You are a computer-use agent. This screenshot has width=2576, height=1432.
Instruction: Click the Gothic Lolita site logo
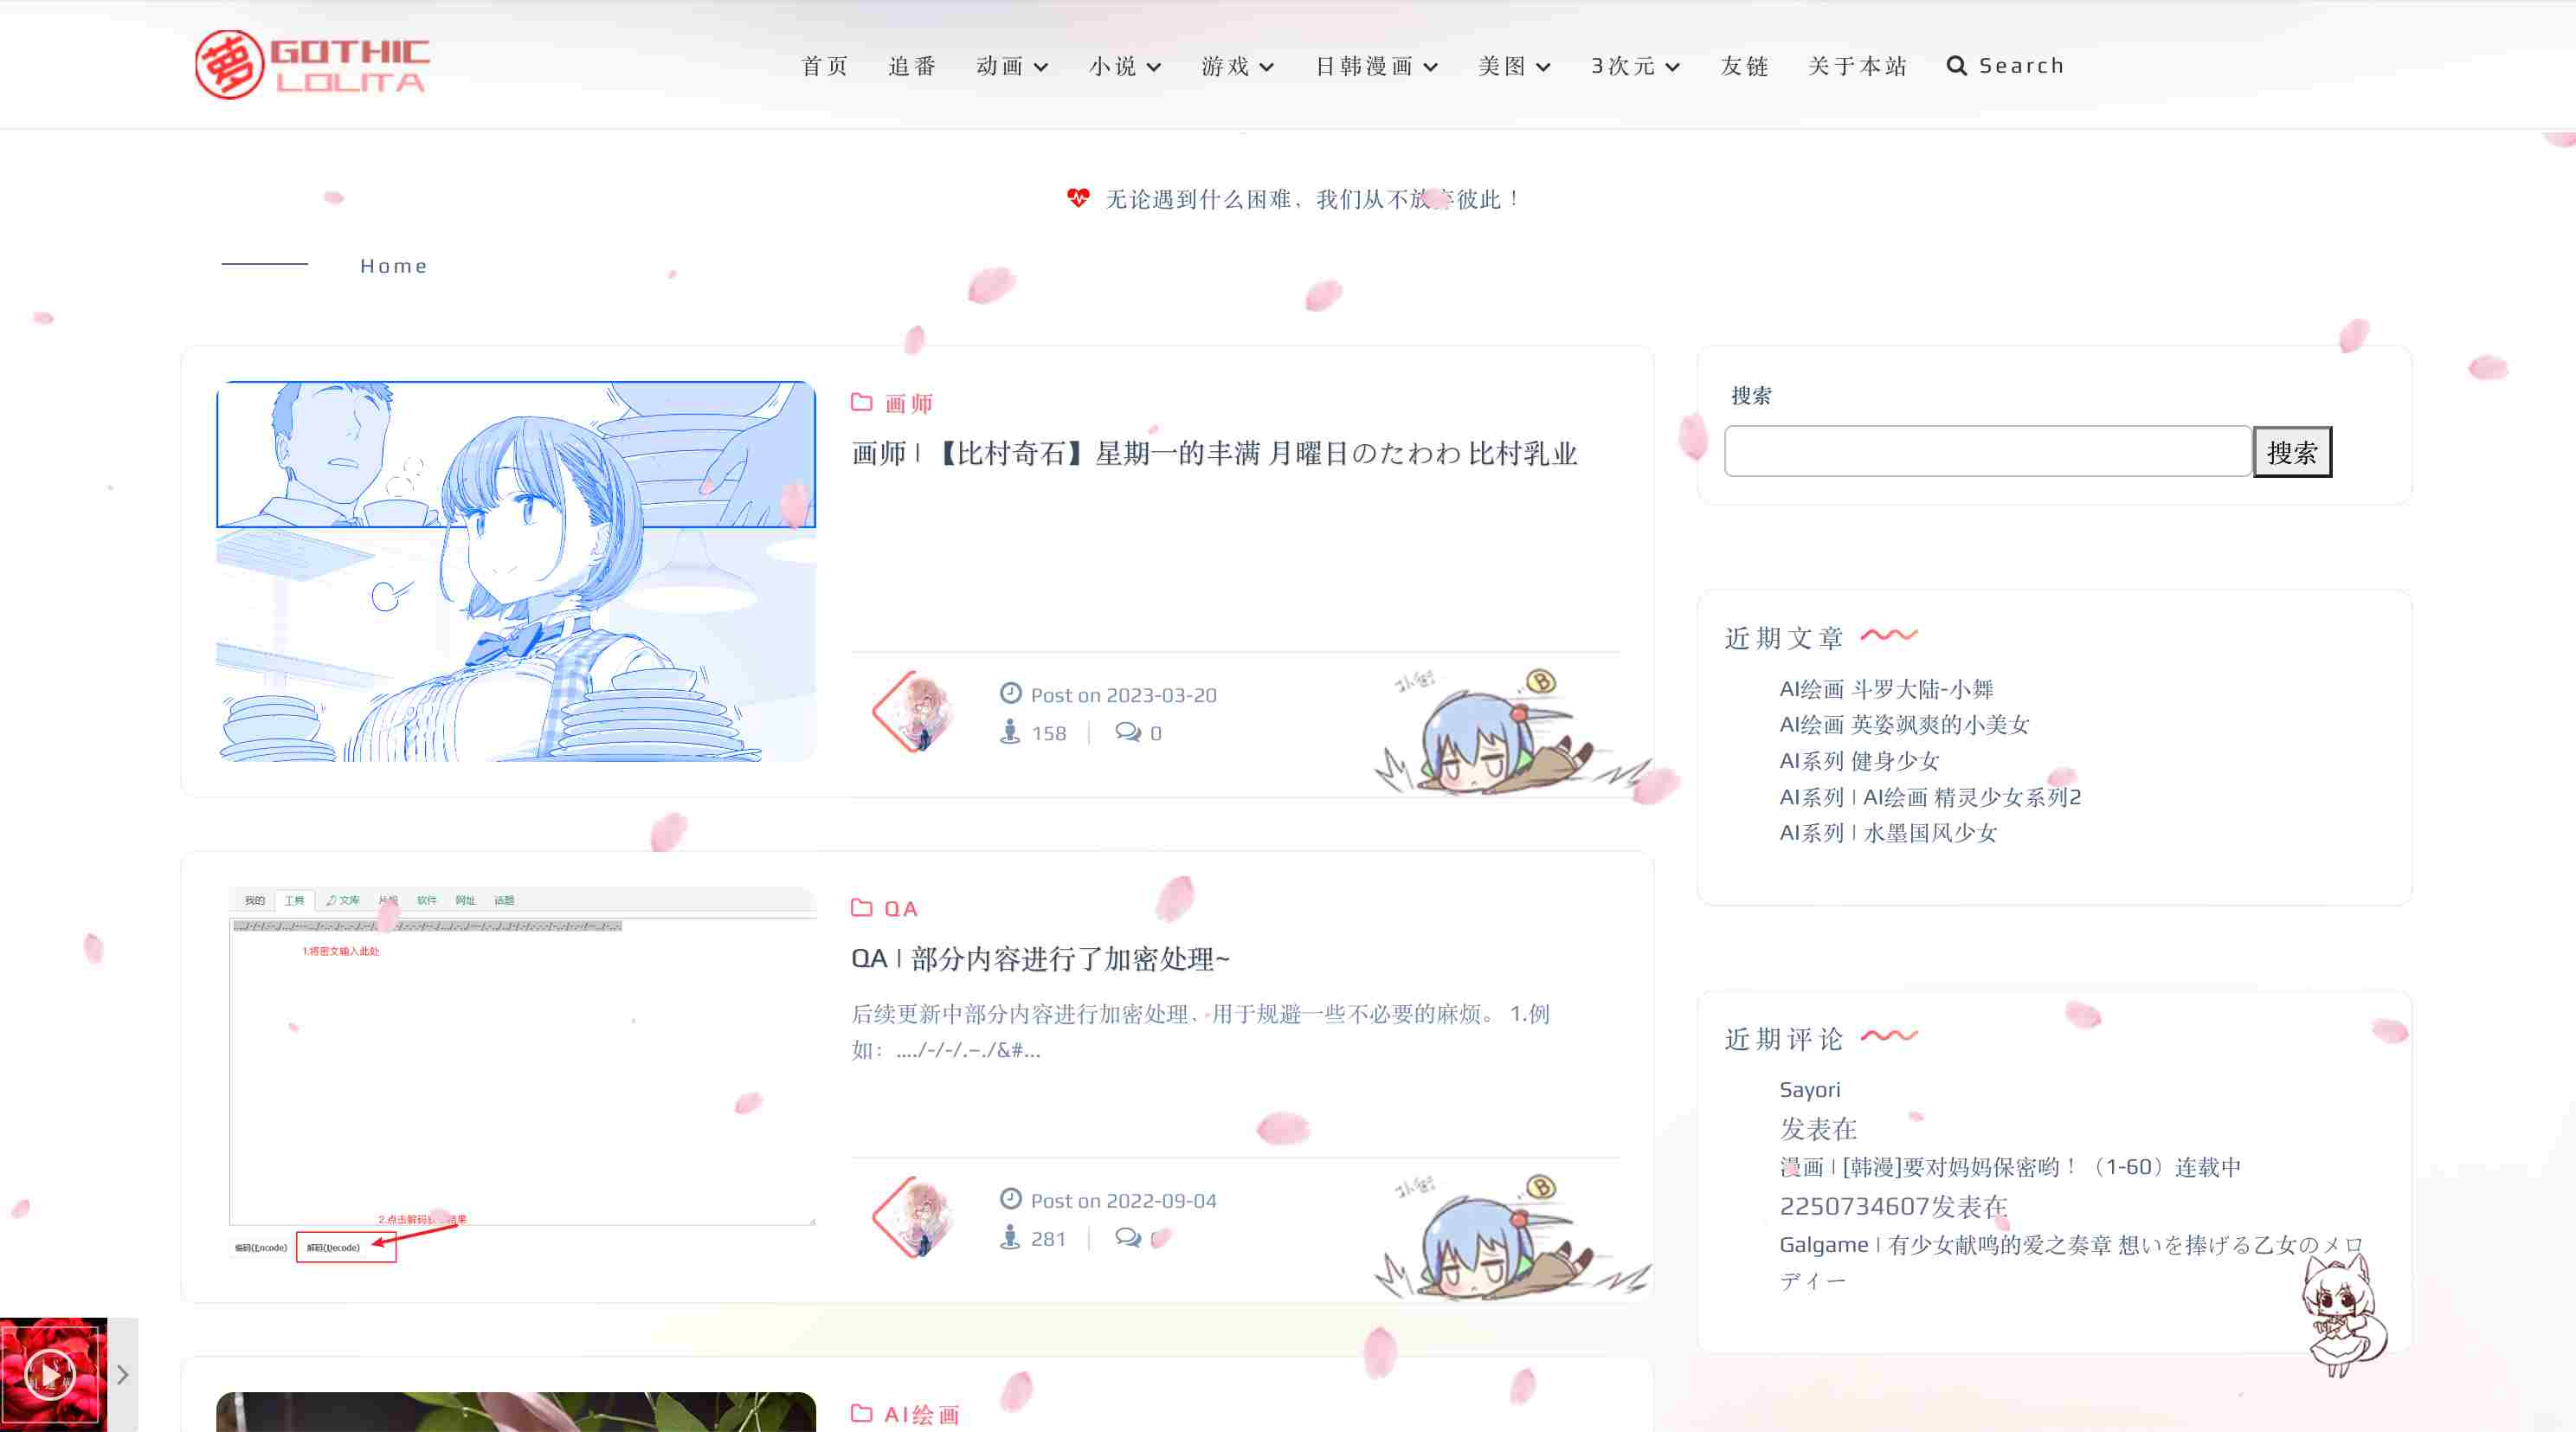point(312,64)
